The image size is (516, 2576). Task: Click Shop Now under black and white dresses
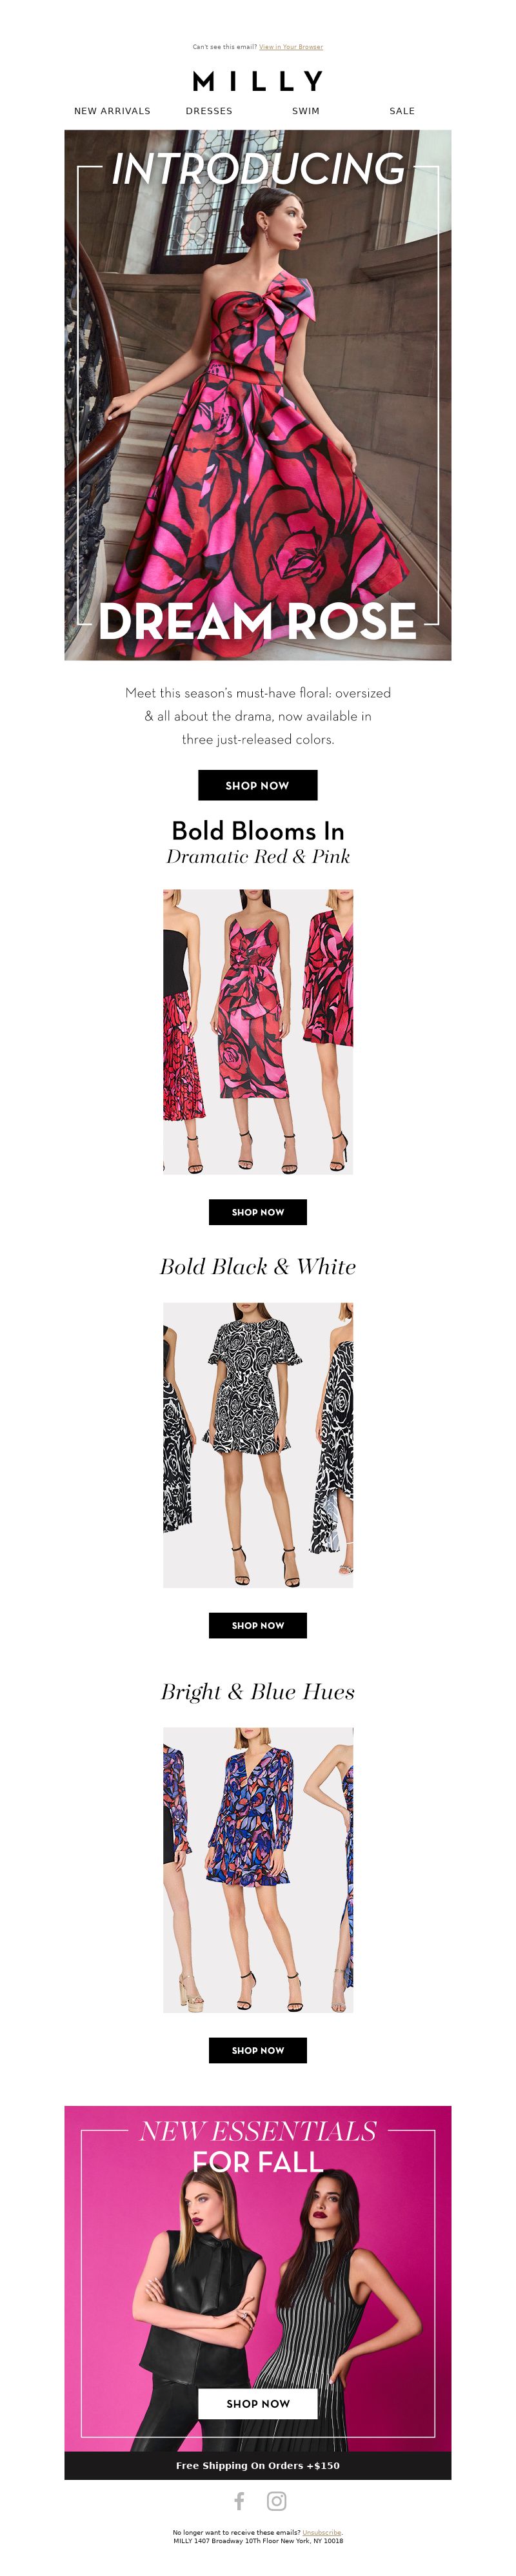pos(258,1625)
